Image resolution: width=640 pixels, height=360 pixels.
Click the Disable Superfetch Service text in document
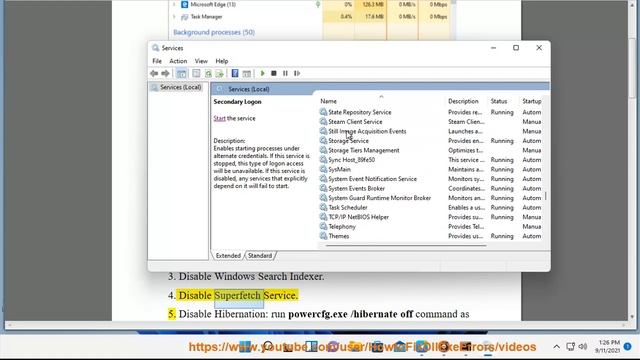click(238, 295)
